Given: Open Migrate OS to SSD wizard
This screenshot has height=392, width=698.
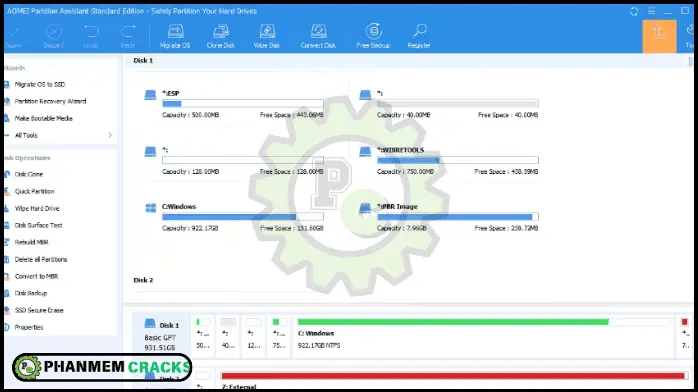Looking at the screenshot, I should [39, 85].
